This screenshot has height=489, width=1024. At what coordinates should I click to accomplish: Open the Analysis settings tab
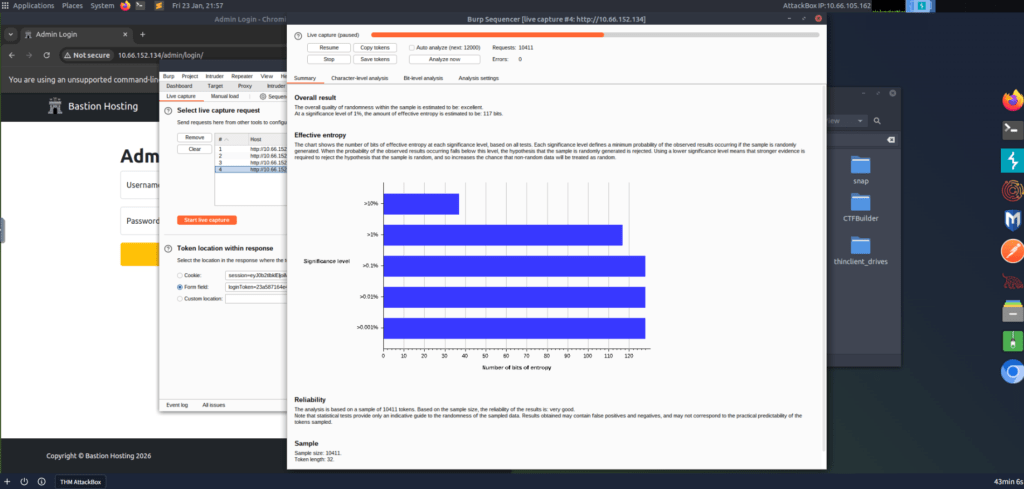click(479, 78)
